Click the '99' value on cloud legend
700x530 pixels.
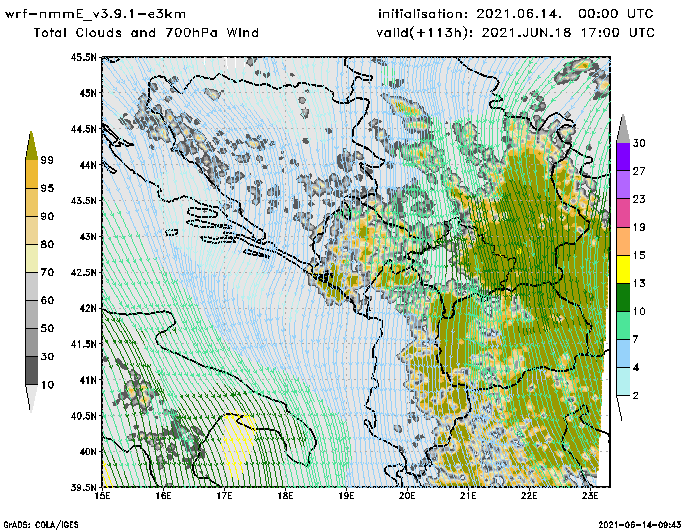point(47,160)
